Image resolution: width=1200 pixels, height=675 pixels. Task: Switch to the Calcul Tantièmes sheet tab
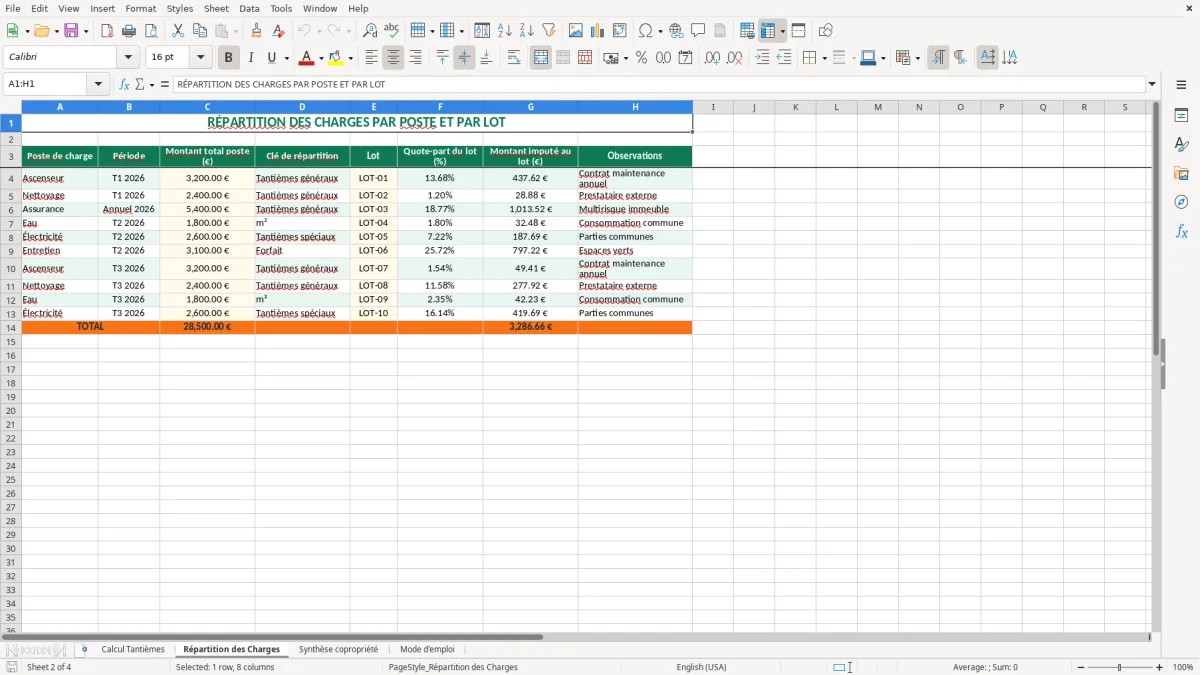(x=133, y=650)
